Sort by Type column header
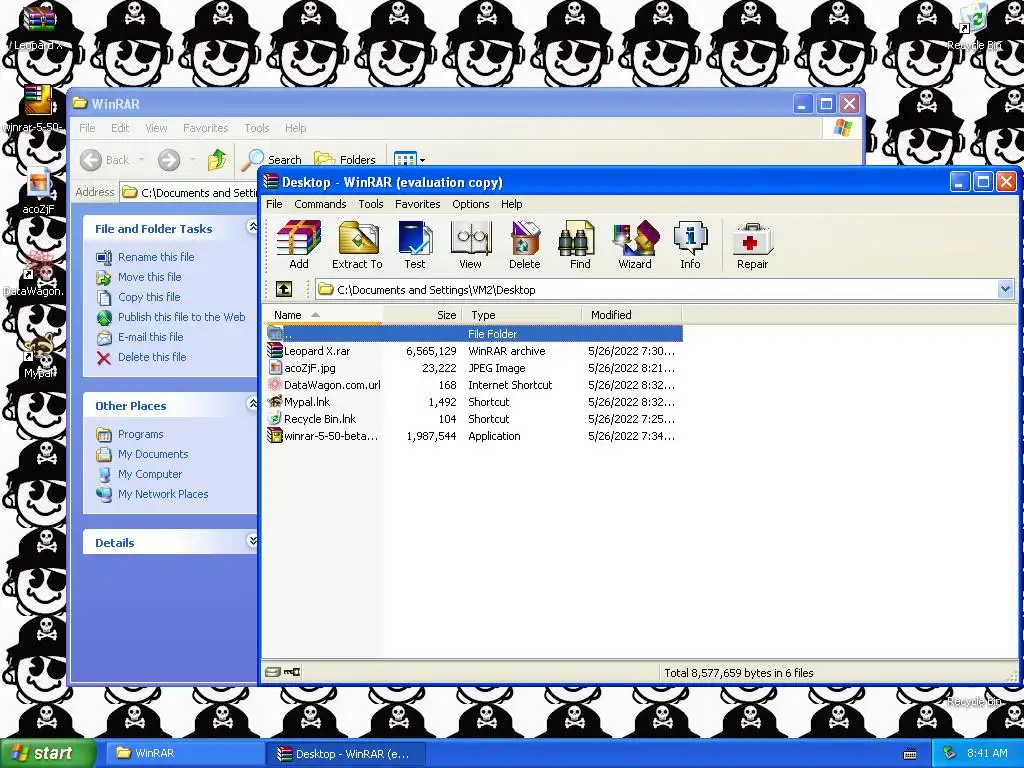The image size is (1024, 768). coord(522,315)
